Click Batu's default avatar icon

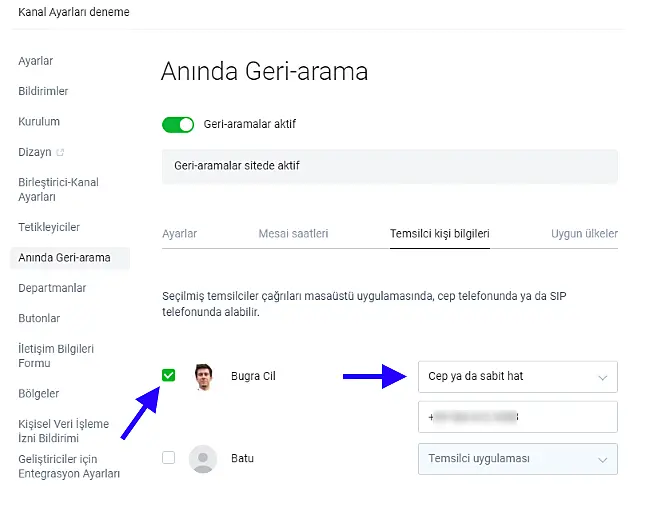[x=204, y=459]
